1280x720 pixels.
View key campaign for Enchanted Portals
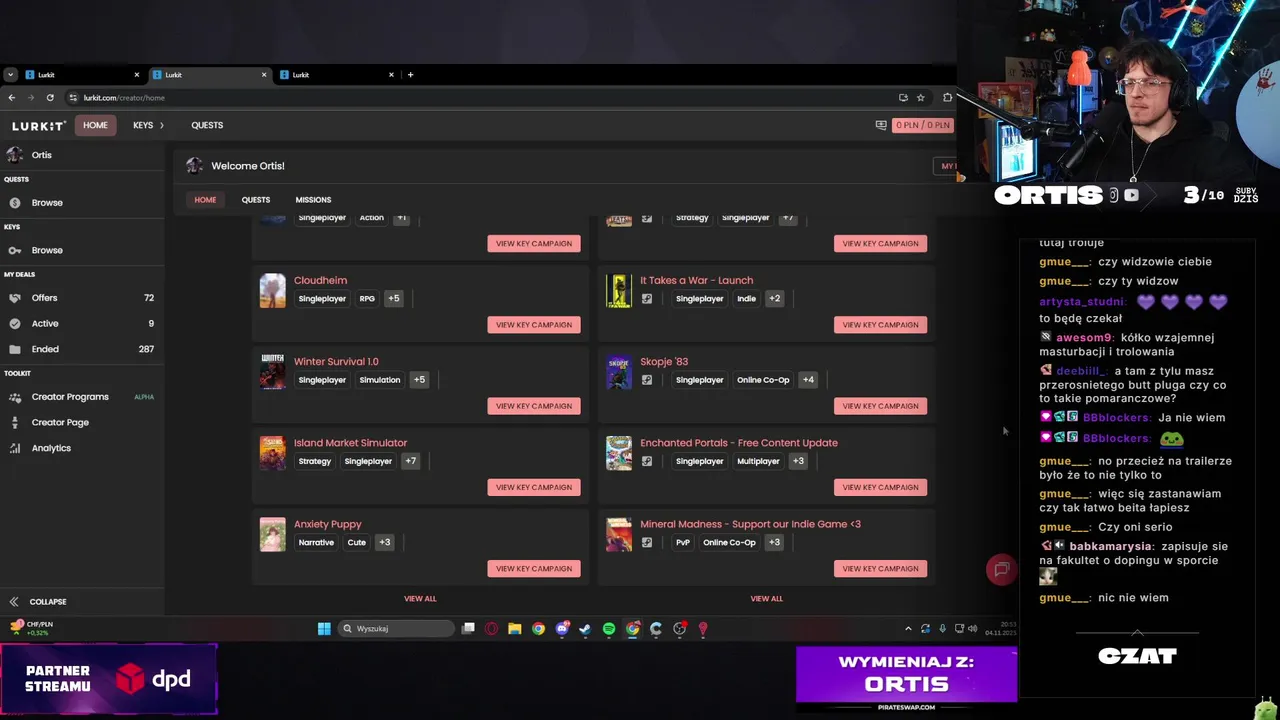(880, 487)
